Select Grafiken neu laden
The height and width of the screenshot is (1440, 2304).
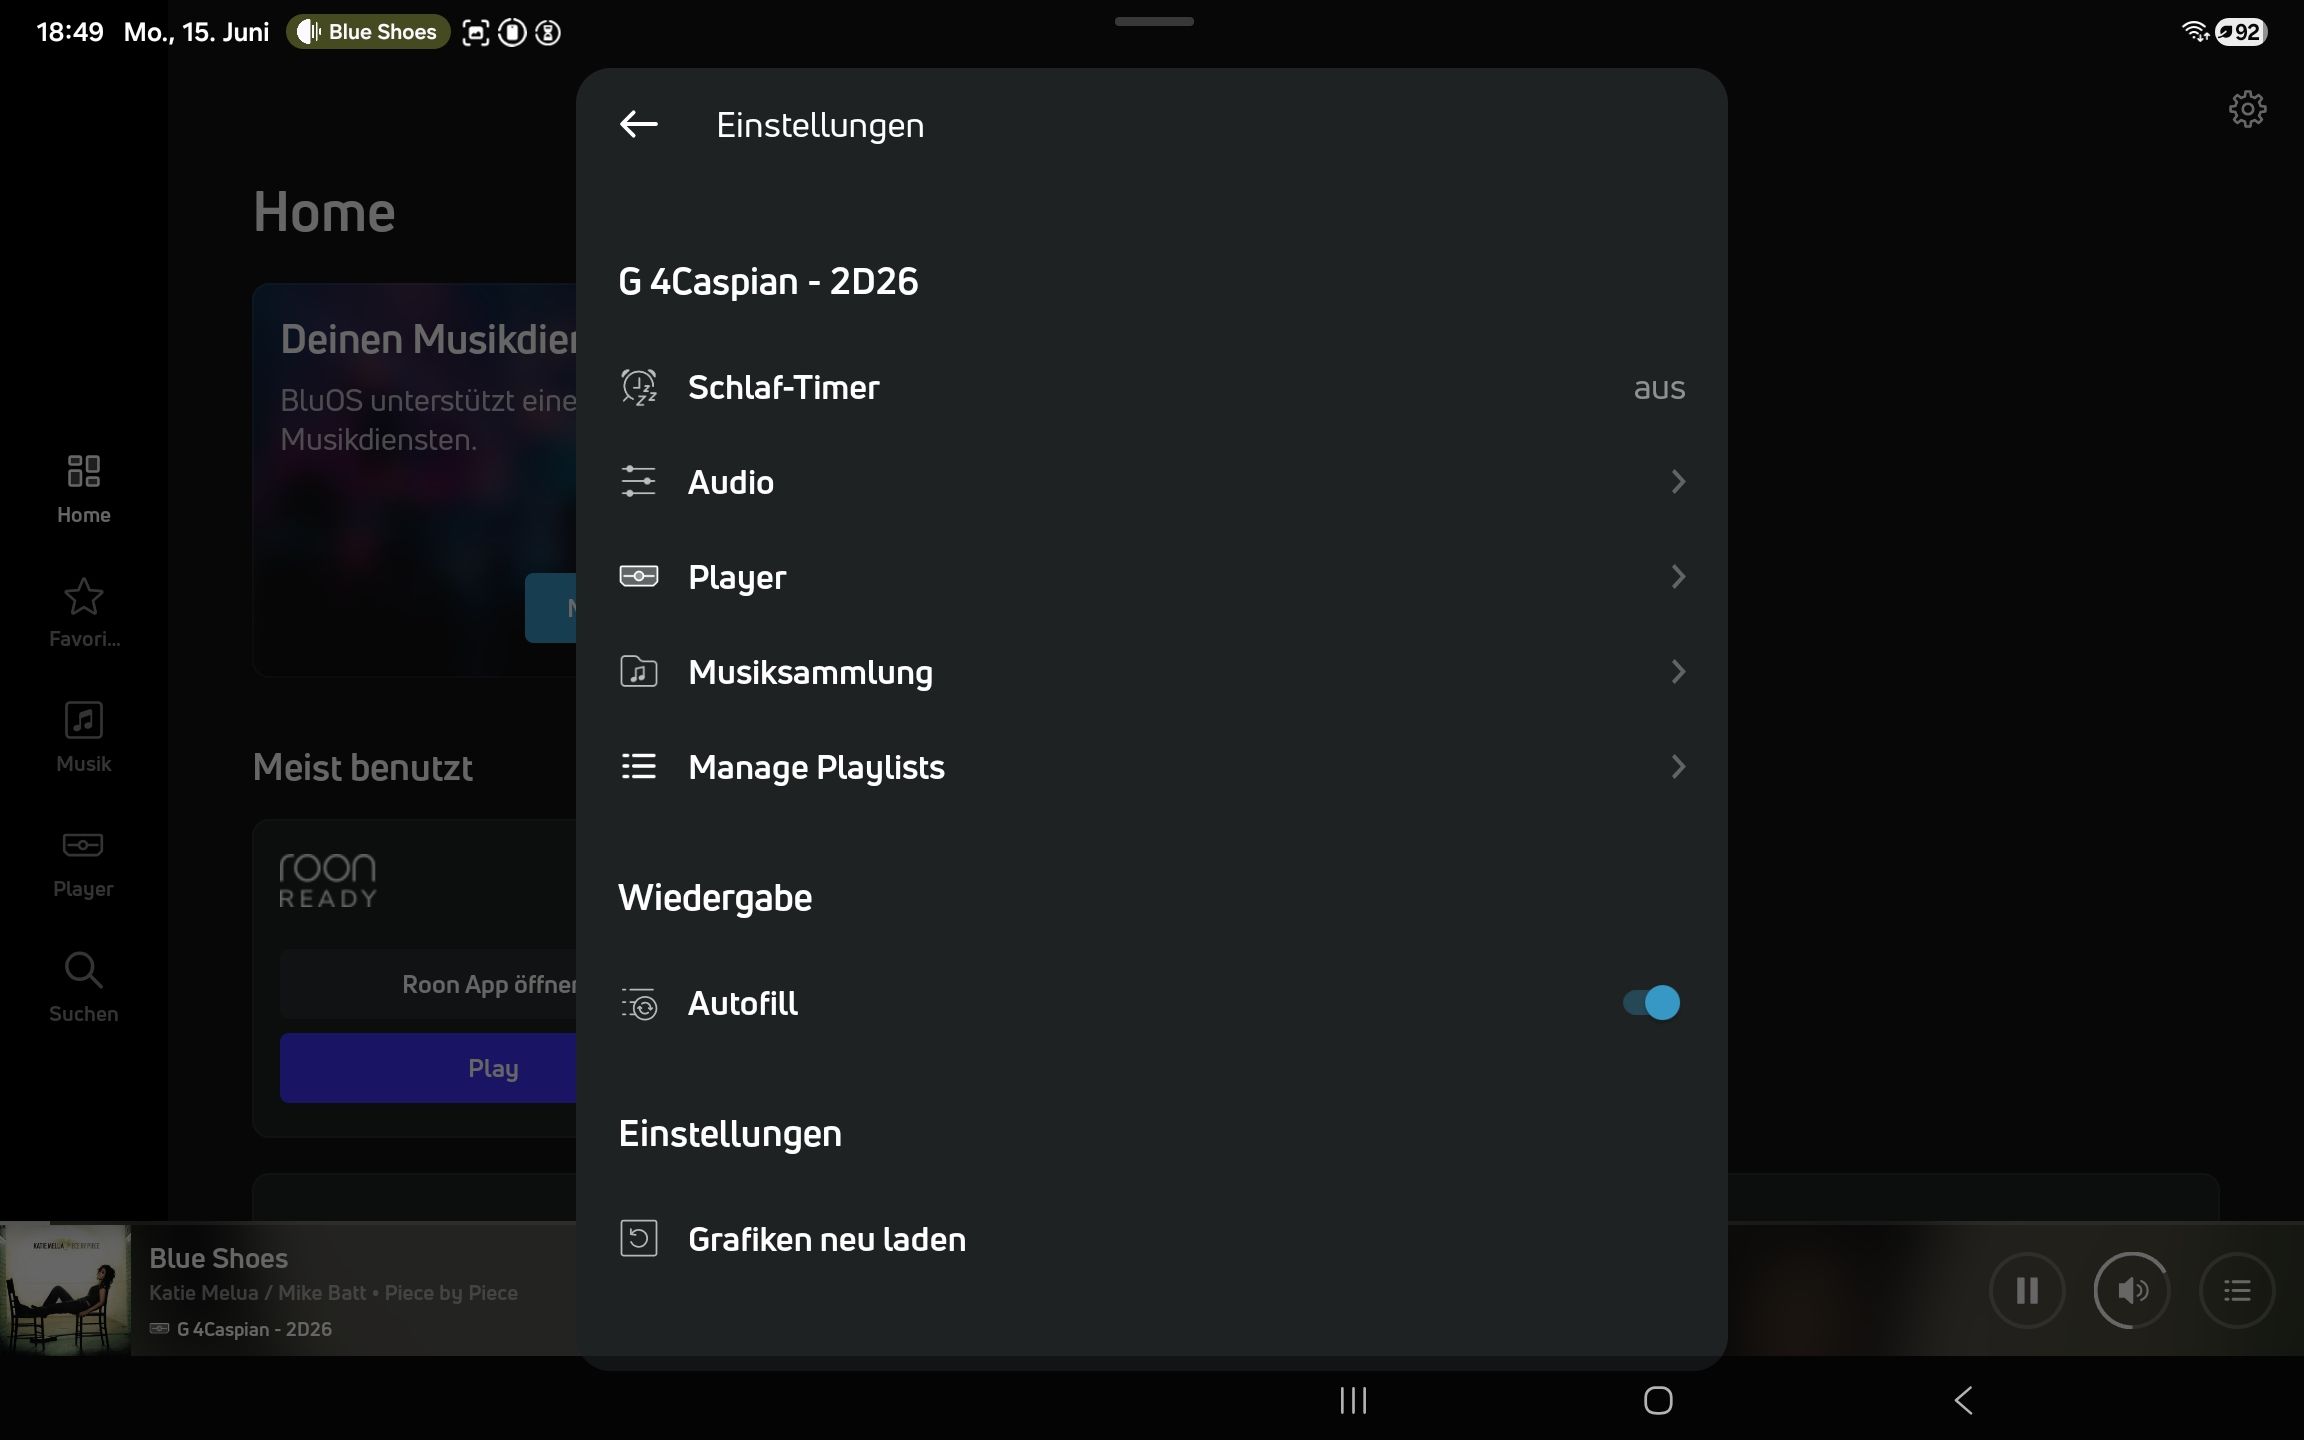1152,1239
